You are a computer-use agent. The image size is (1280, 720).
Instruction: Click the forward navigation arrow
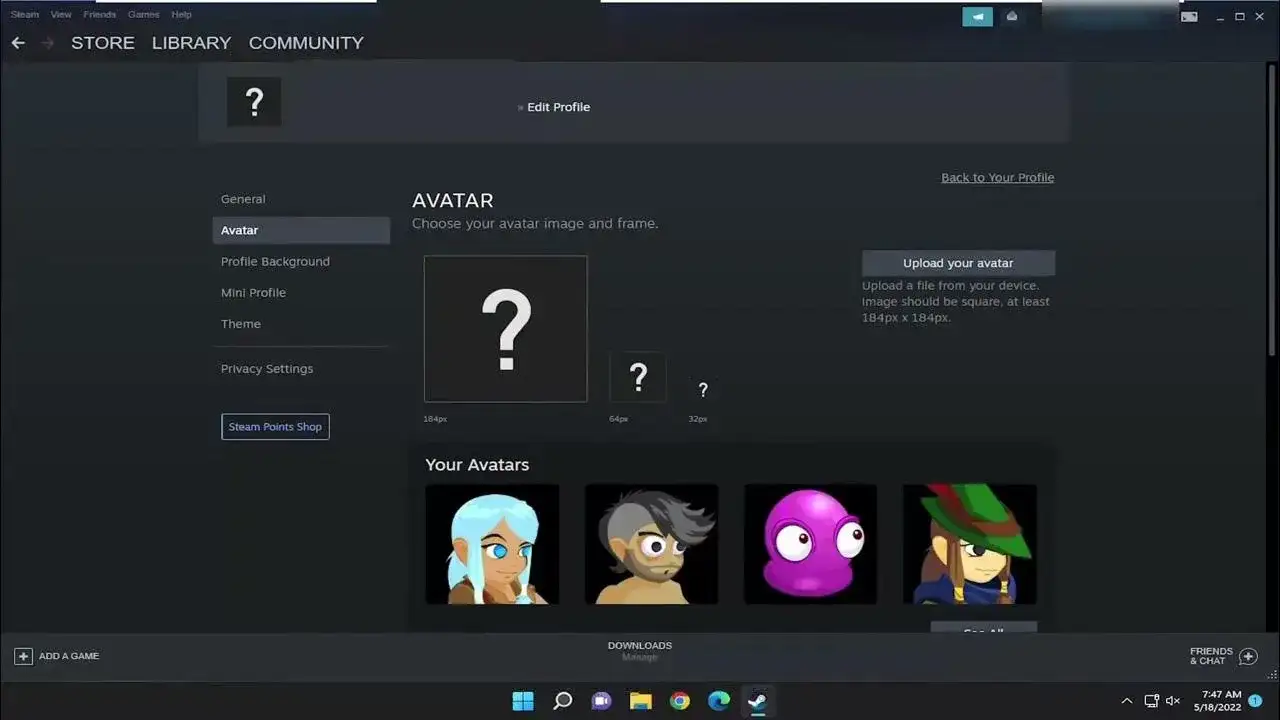click(x=45, y=42)
